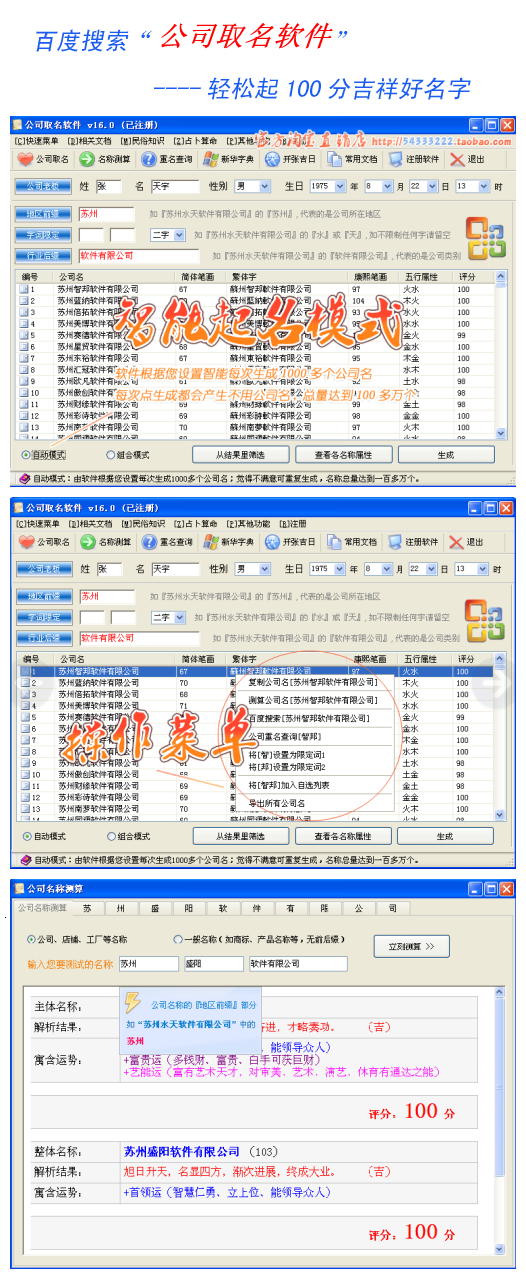Choose 复制公司名 entry in context menu
This screenshot has height=1279, width=526.
[311, 682]
